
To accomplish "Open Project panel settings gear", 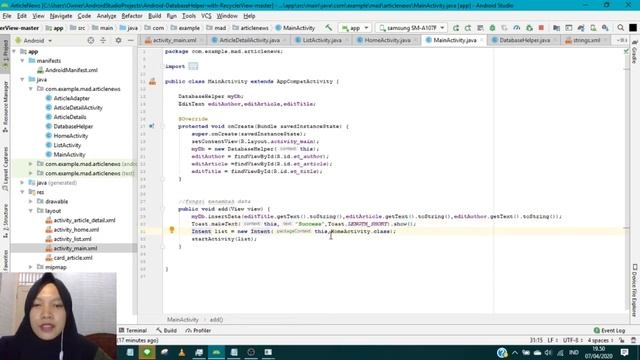I will 118,40.
